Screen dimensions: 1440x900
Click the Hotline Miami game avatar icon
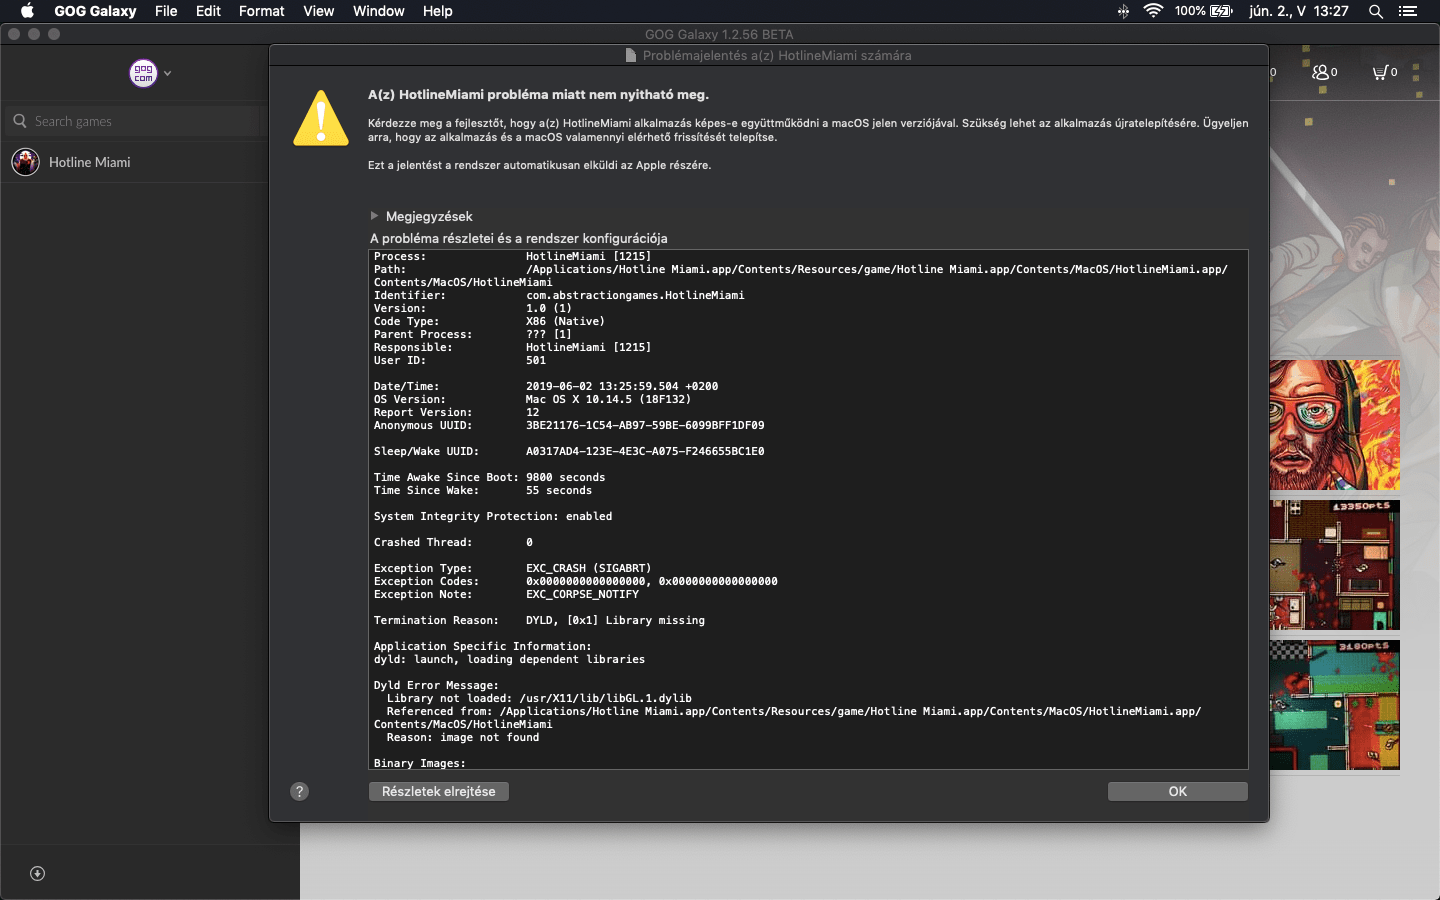pos(26,162)
